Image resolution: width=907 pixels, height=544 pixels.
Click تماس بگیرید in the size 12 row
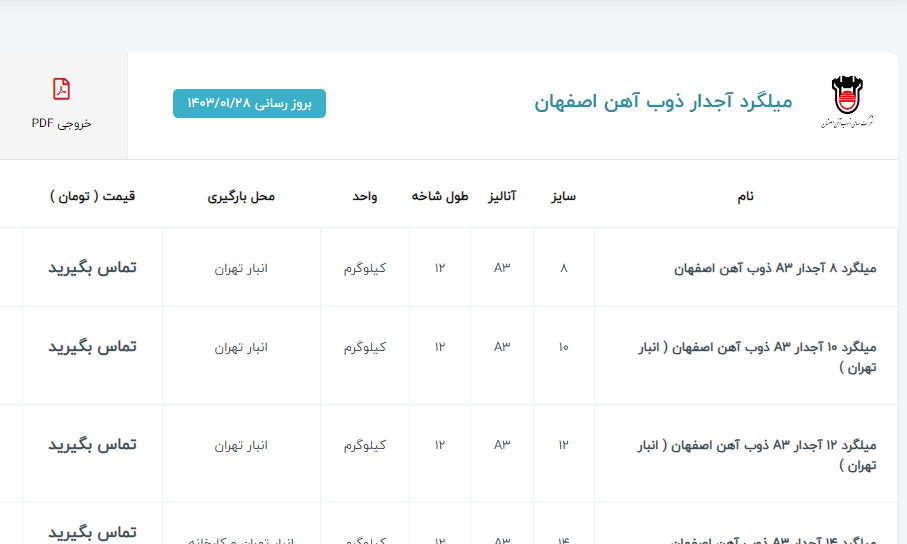coord(92,444)
